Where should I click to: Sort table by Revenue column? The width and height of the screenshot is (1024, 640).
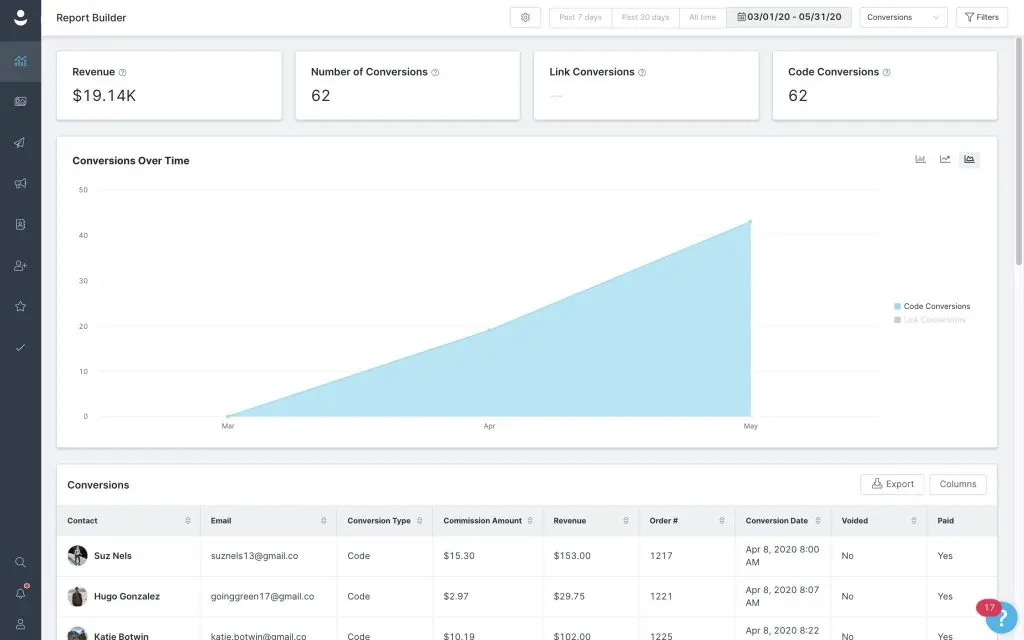point(591,521)
